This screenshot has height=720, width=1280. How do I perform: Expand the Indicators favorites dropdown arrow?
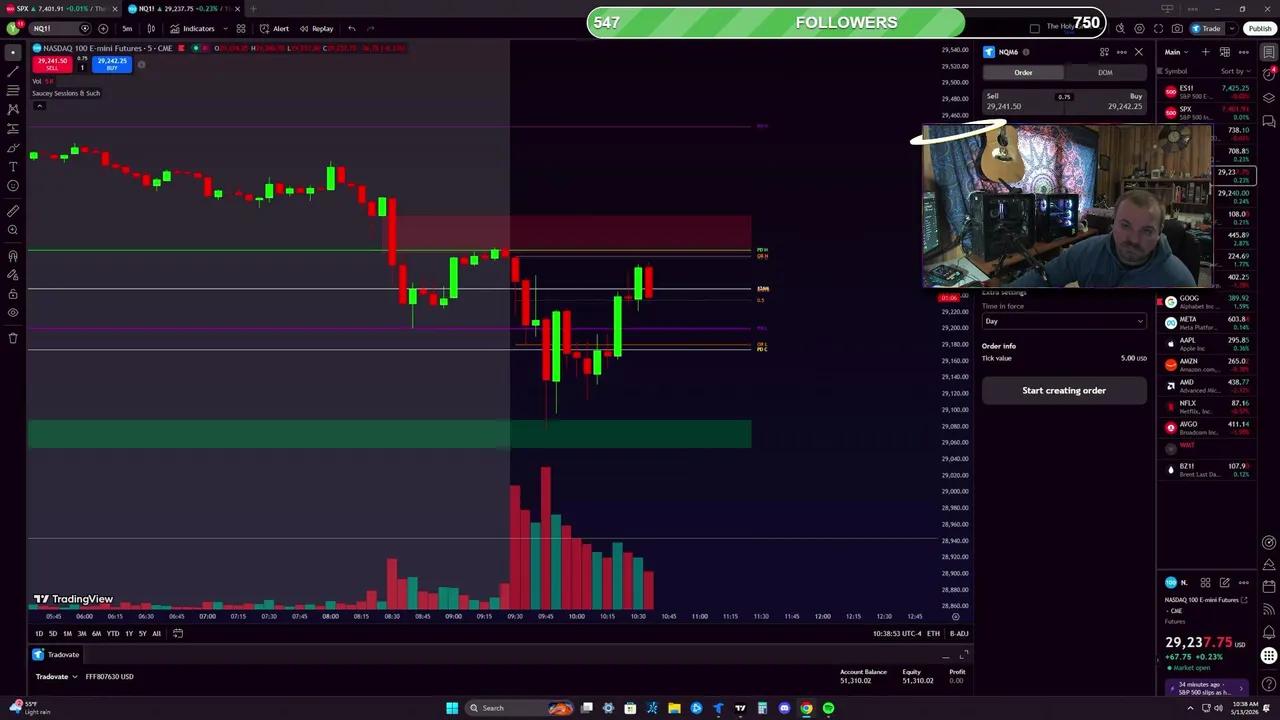[x=224, y=28]
